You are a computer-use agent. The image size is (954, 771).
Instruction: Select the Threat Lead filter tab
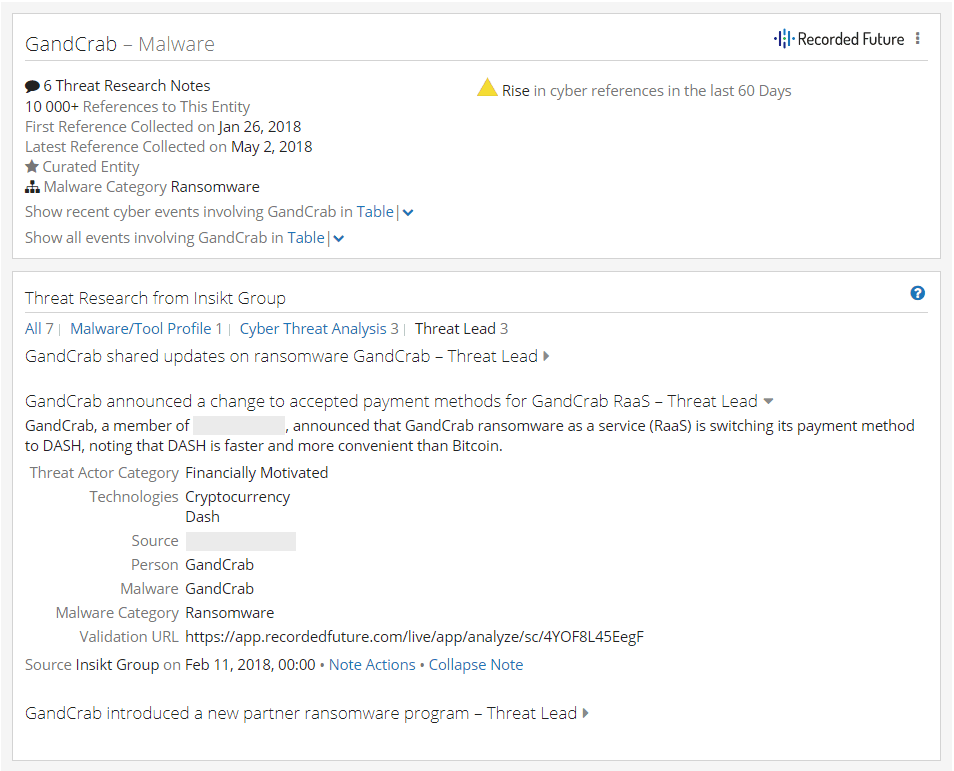[461, 329]
